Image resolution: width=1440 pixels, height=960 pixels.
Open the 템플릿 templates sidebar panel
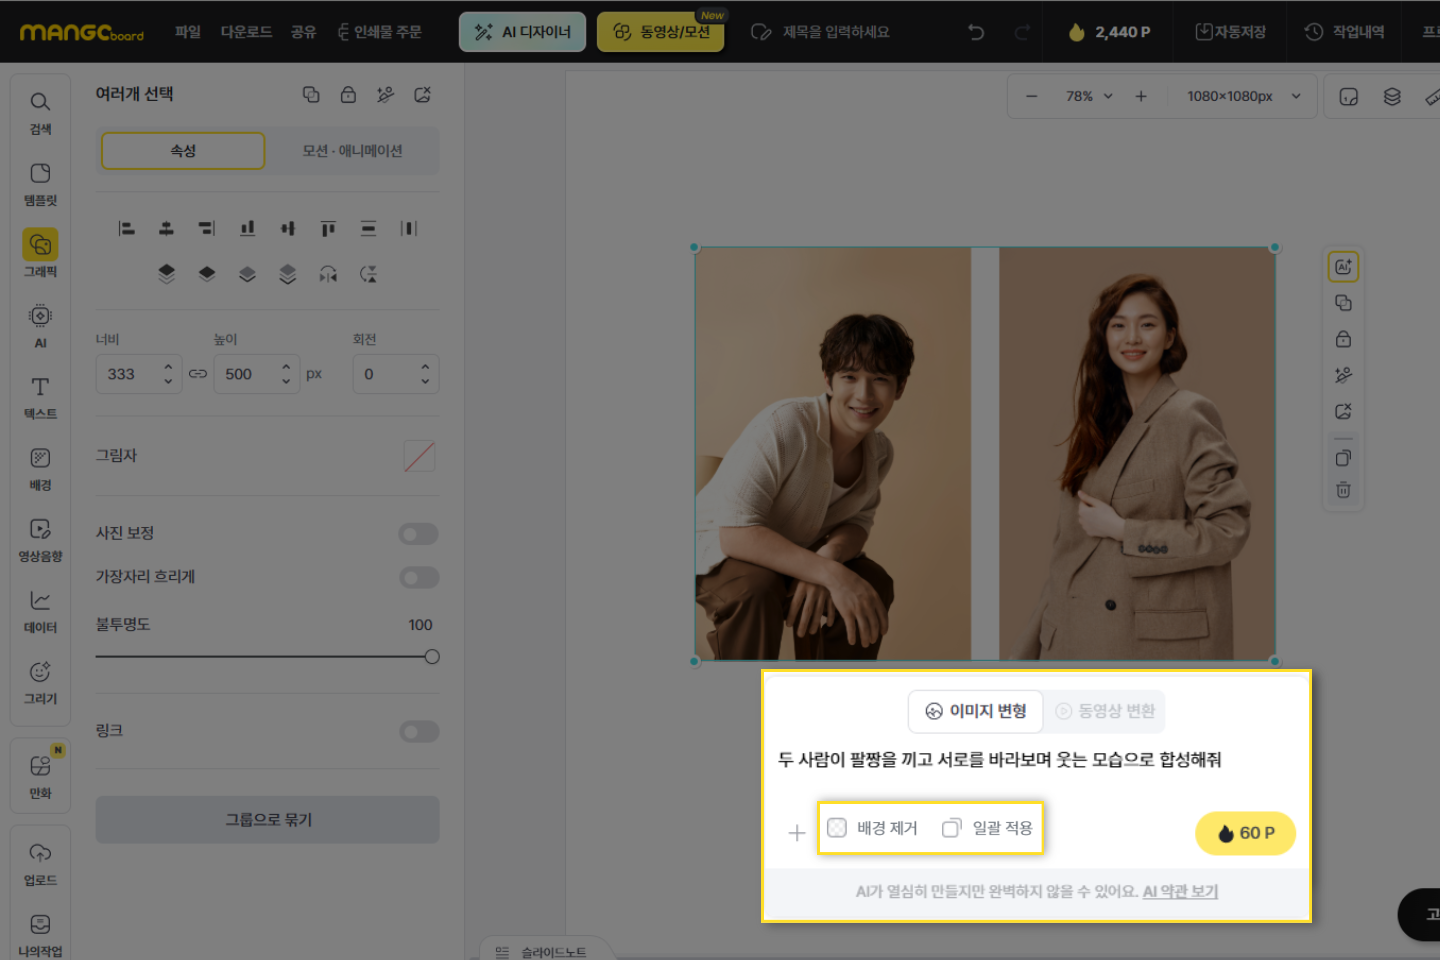(40, 184)
